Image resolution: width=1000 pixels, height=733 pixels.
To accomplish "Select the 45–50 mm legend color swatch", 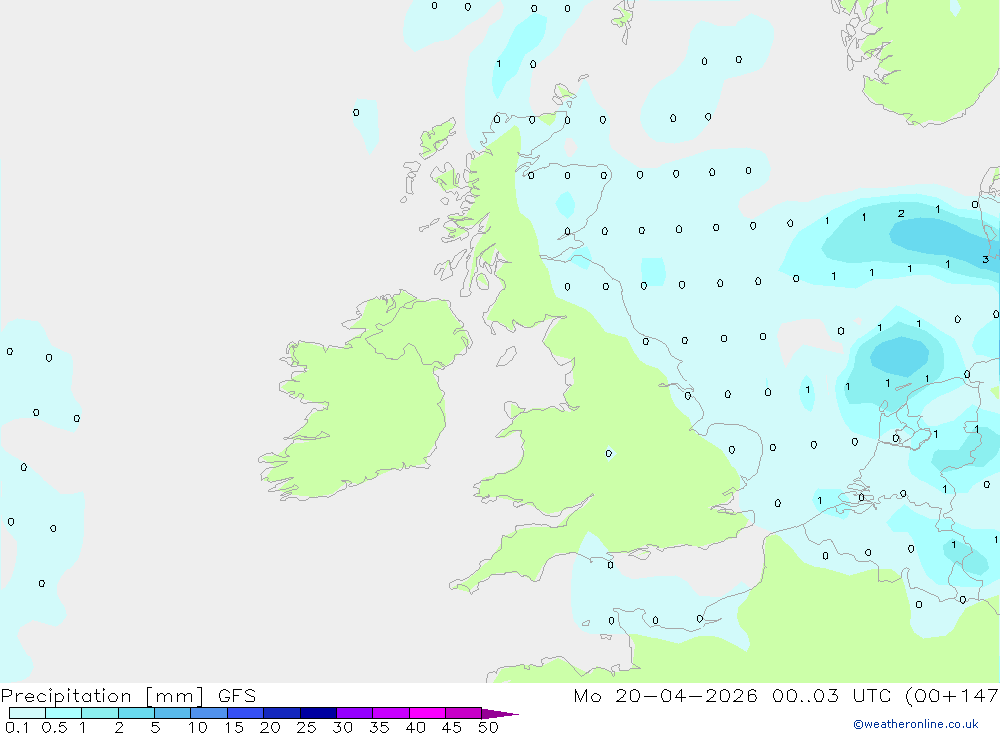I will pos(464,713).
